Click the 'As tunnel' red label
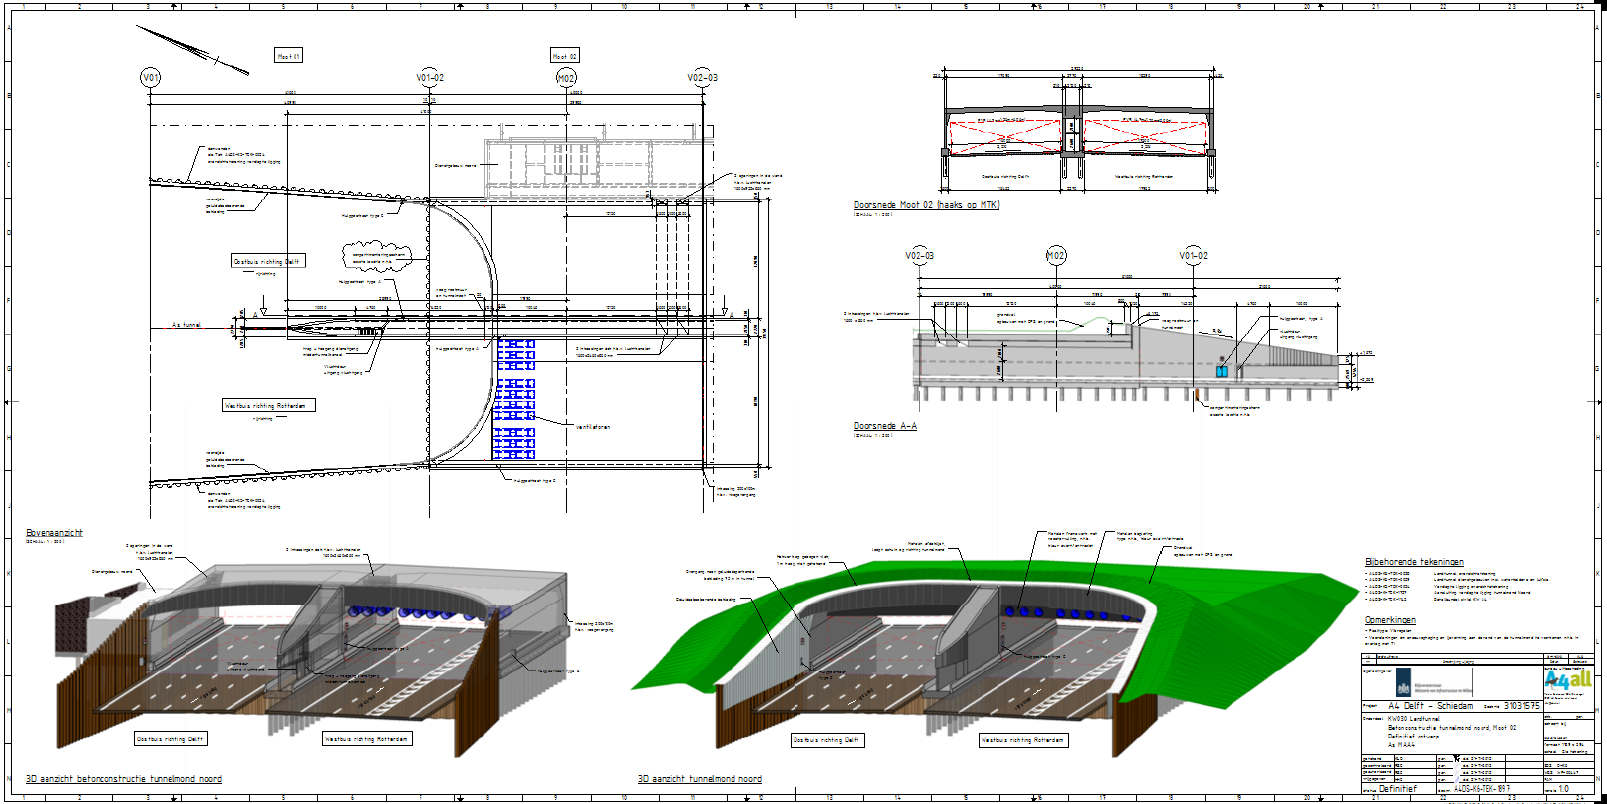 (186, 325)
